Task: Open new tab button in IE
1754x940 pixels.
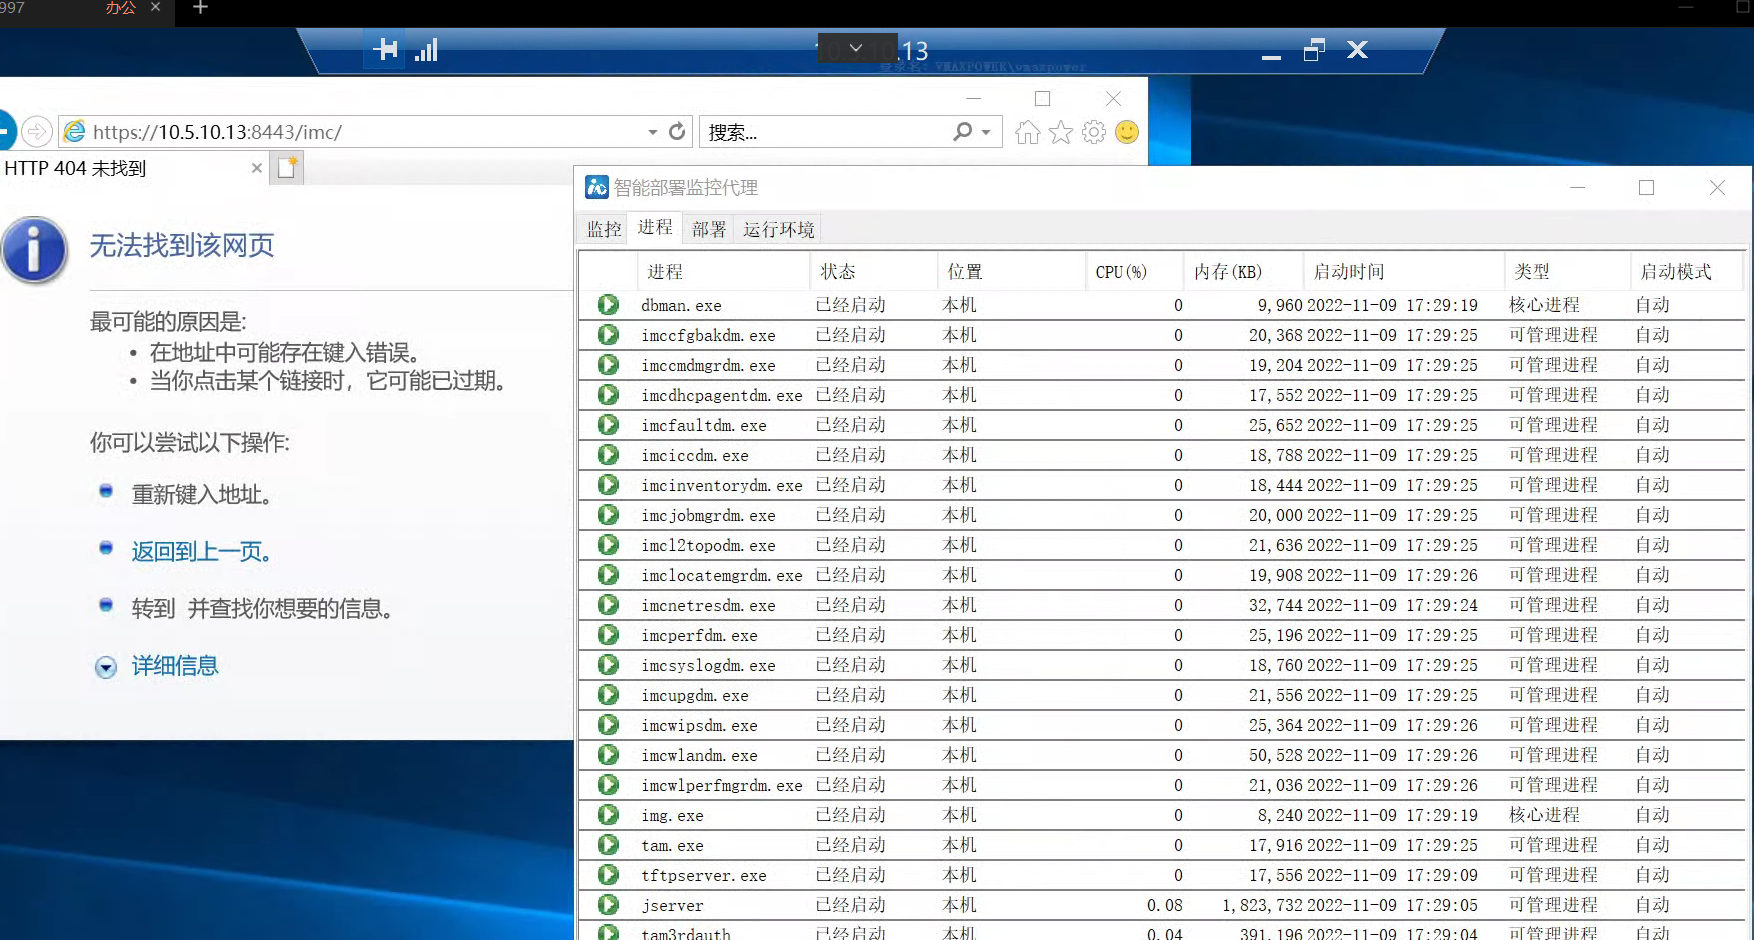Action: 288,168
